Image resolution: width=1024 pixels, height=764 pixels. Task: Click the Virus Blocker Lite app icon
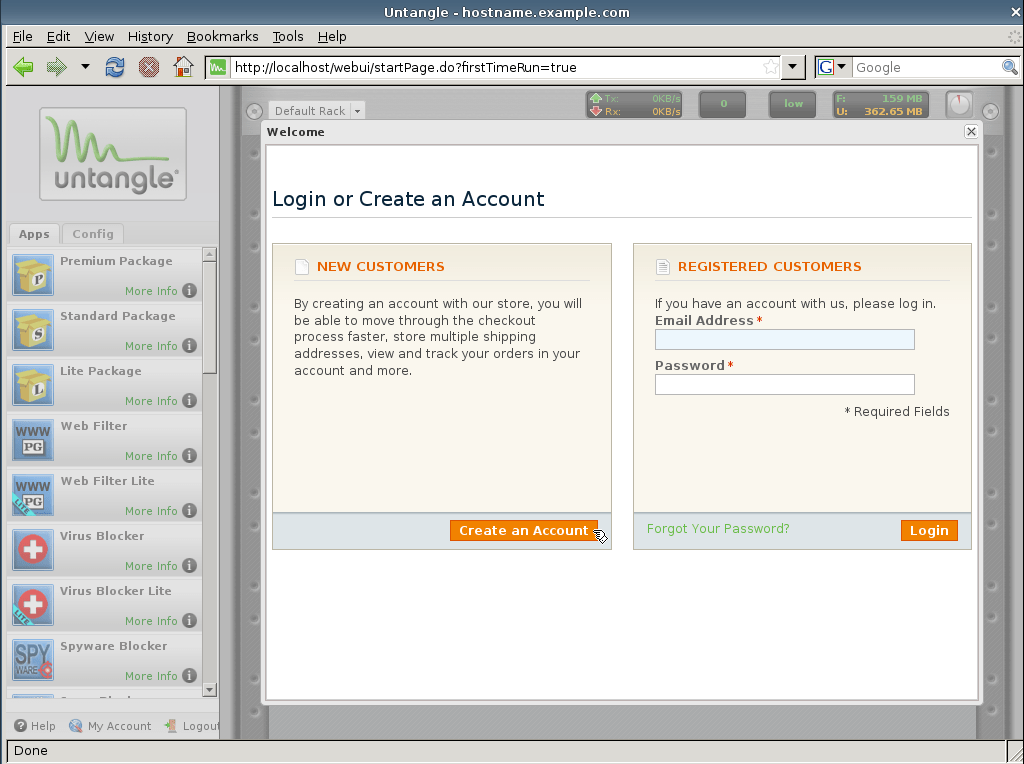[x=33, y=605]
